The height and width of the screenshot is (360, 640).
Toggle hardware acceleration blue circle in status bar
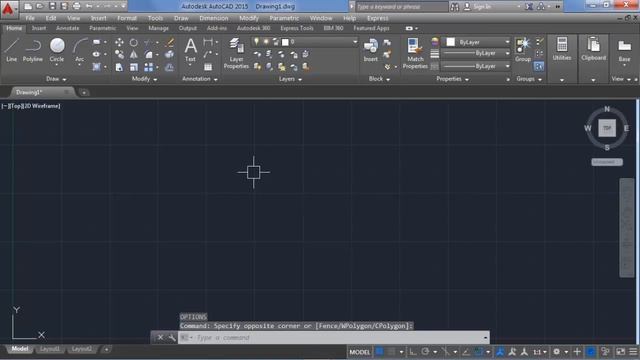[x=591, y=351]
